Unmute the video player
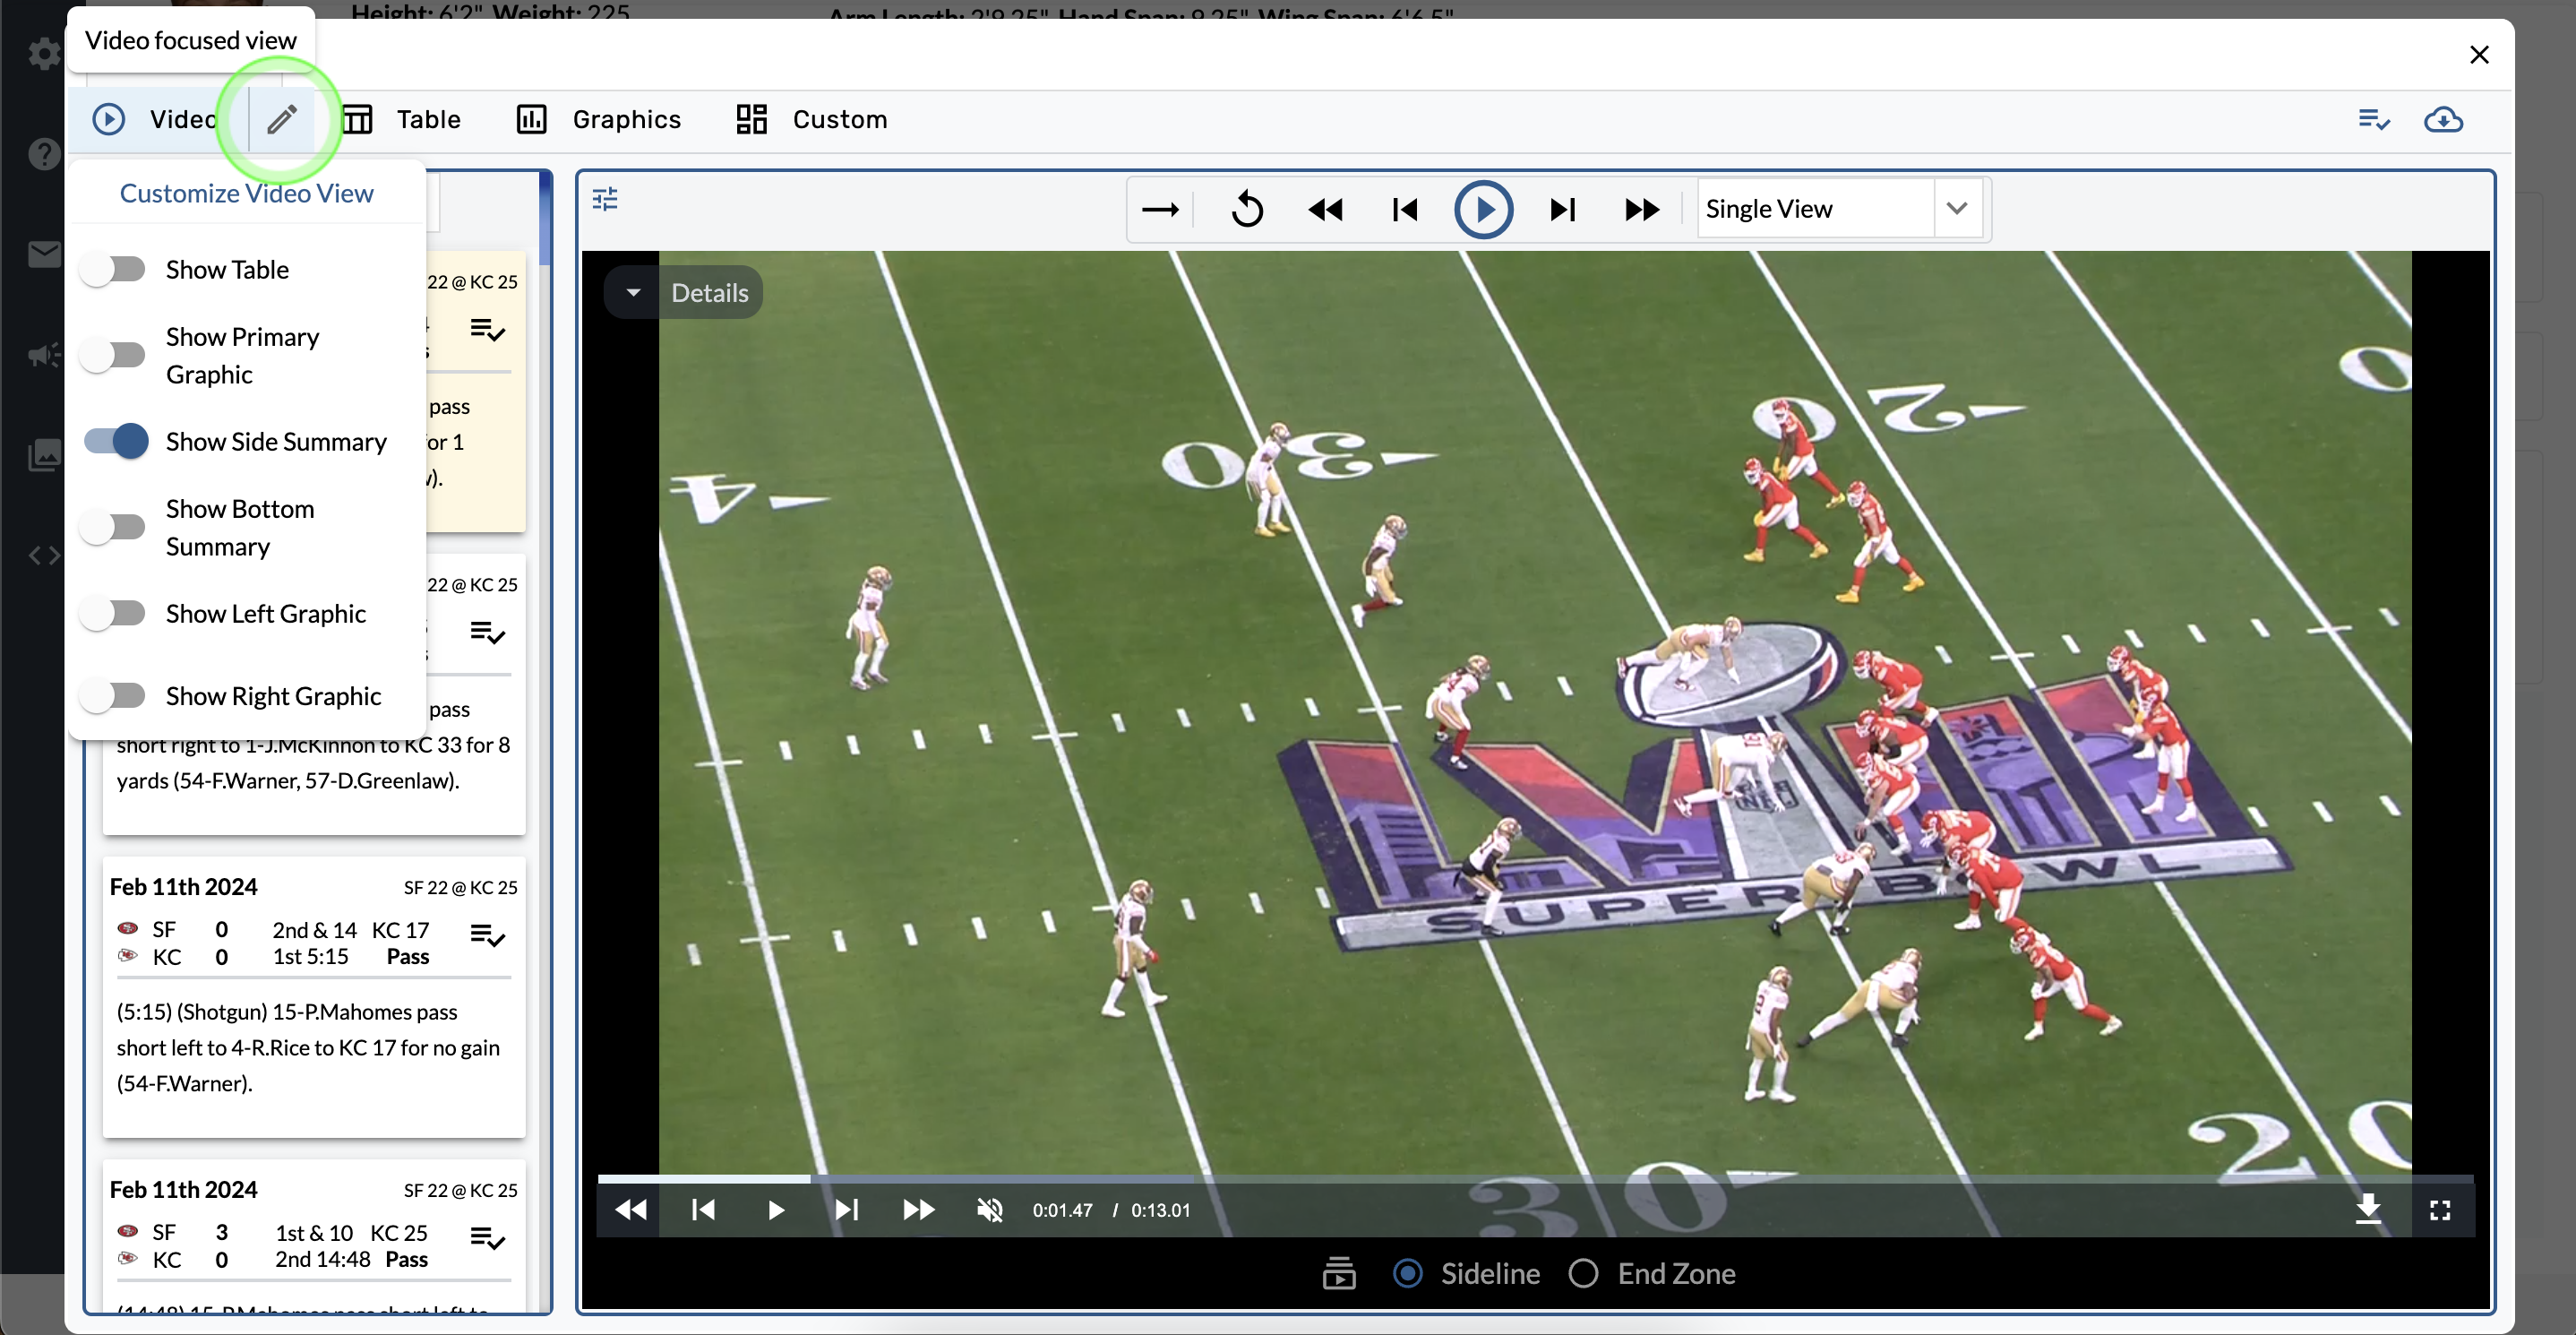Image resolution: width=2576 pixels, height=1335 pixels. coord(989,1210)
